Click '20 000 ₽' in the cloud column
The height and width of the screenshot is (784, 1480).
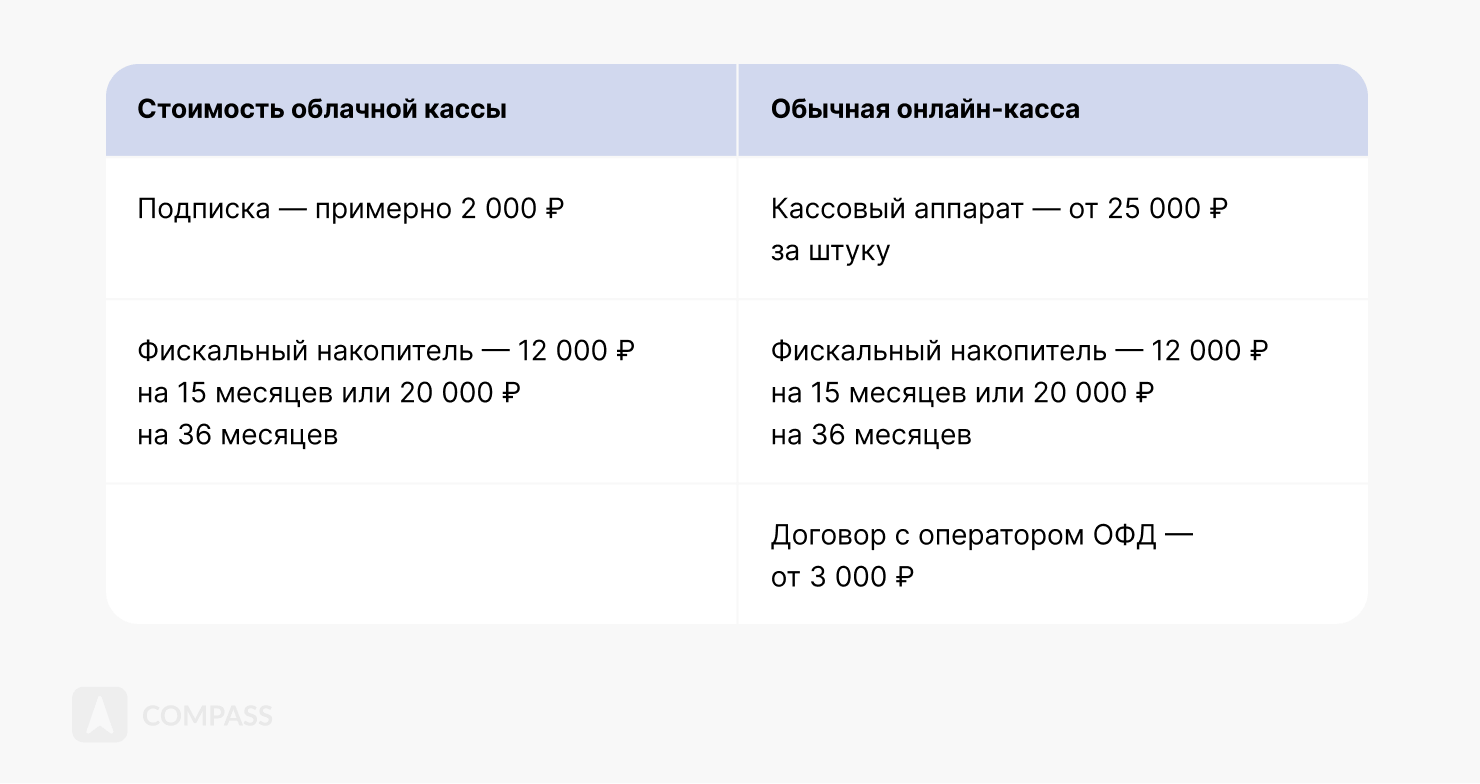460,393
